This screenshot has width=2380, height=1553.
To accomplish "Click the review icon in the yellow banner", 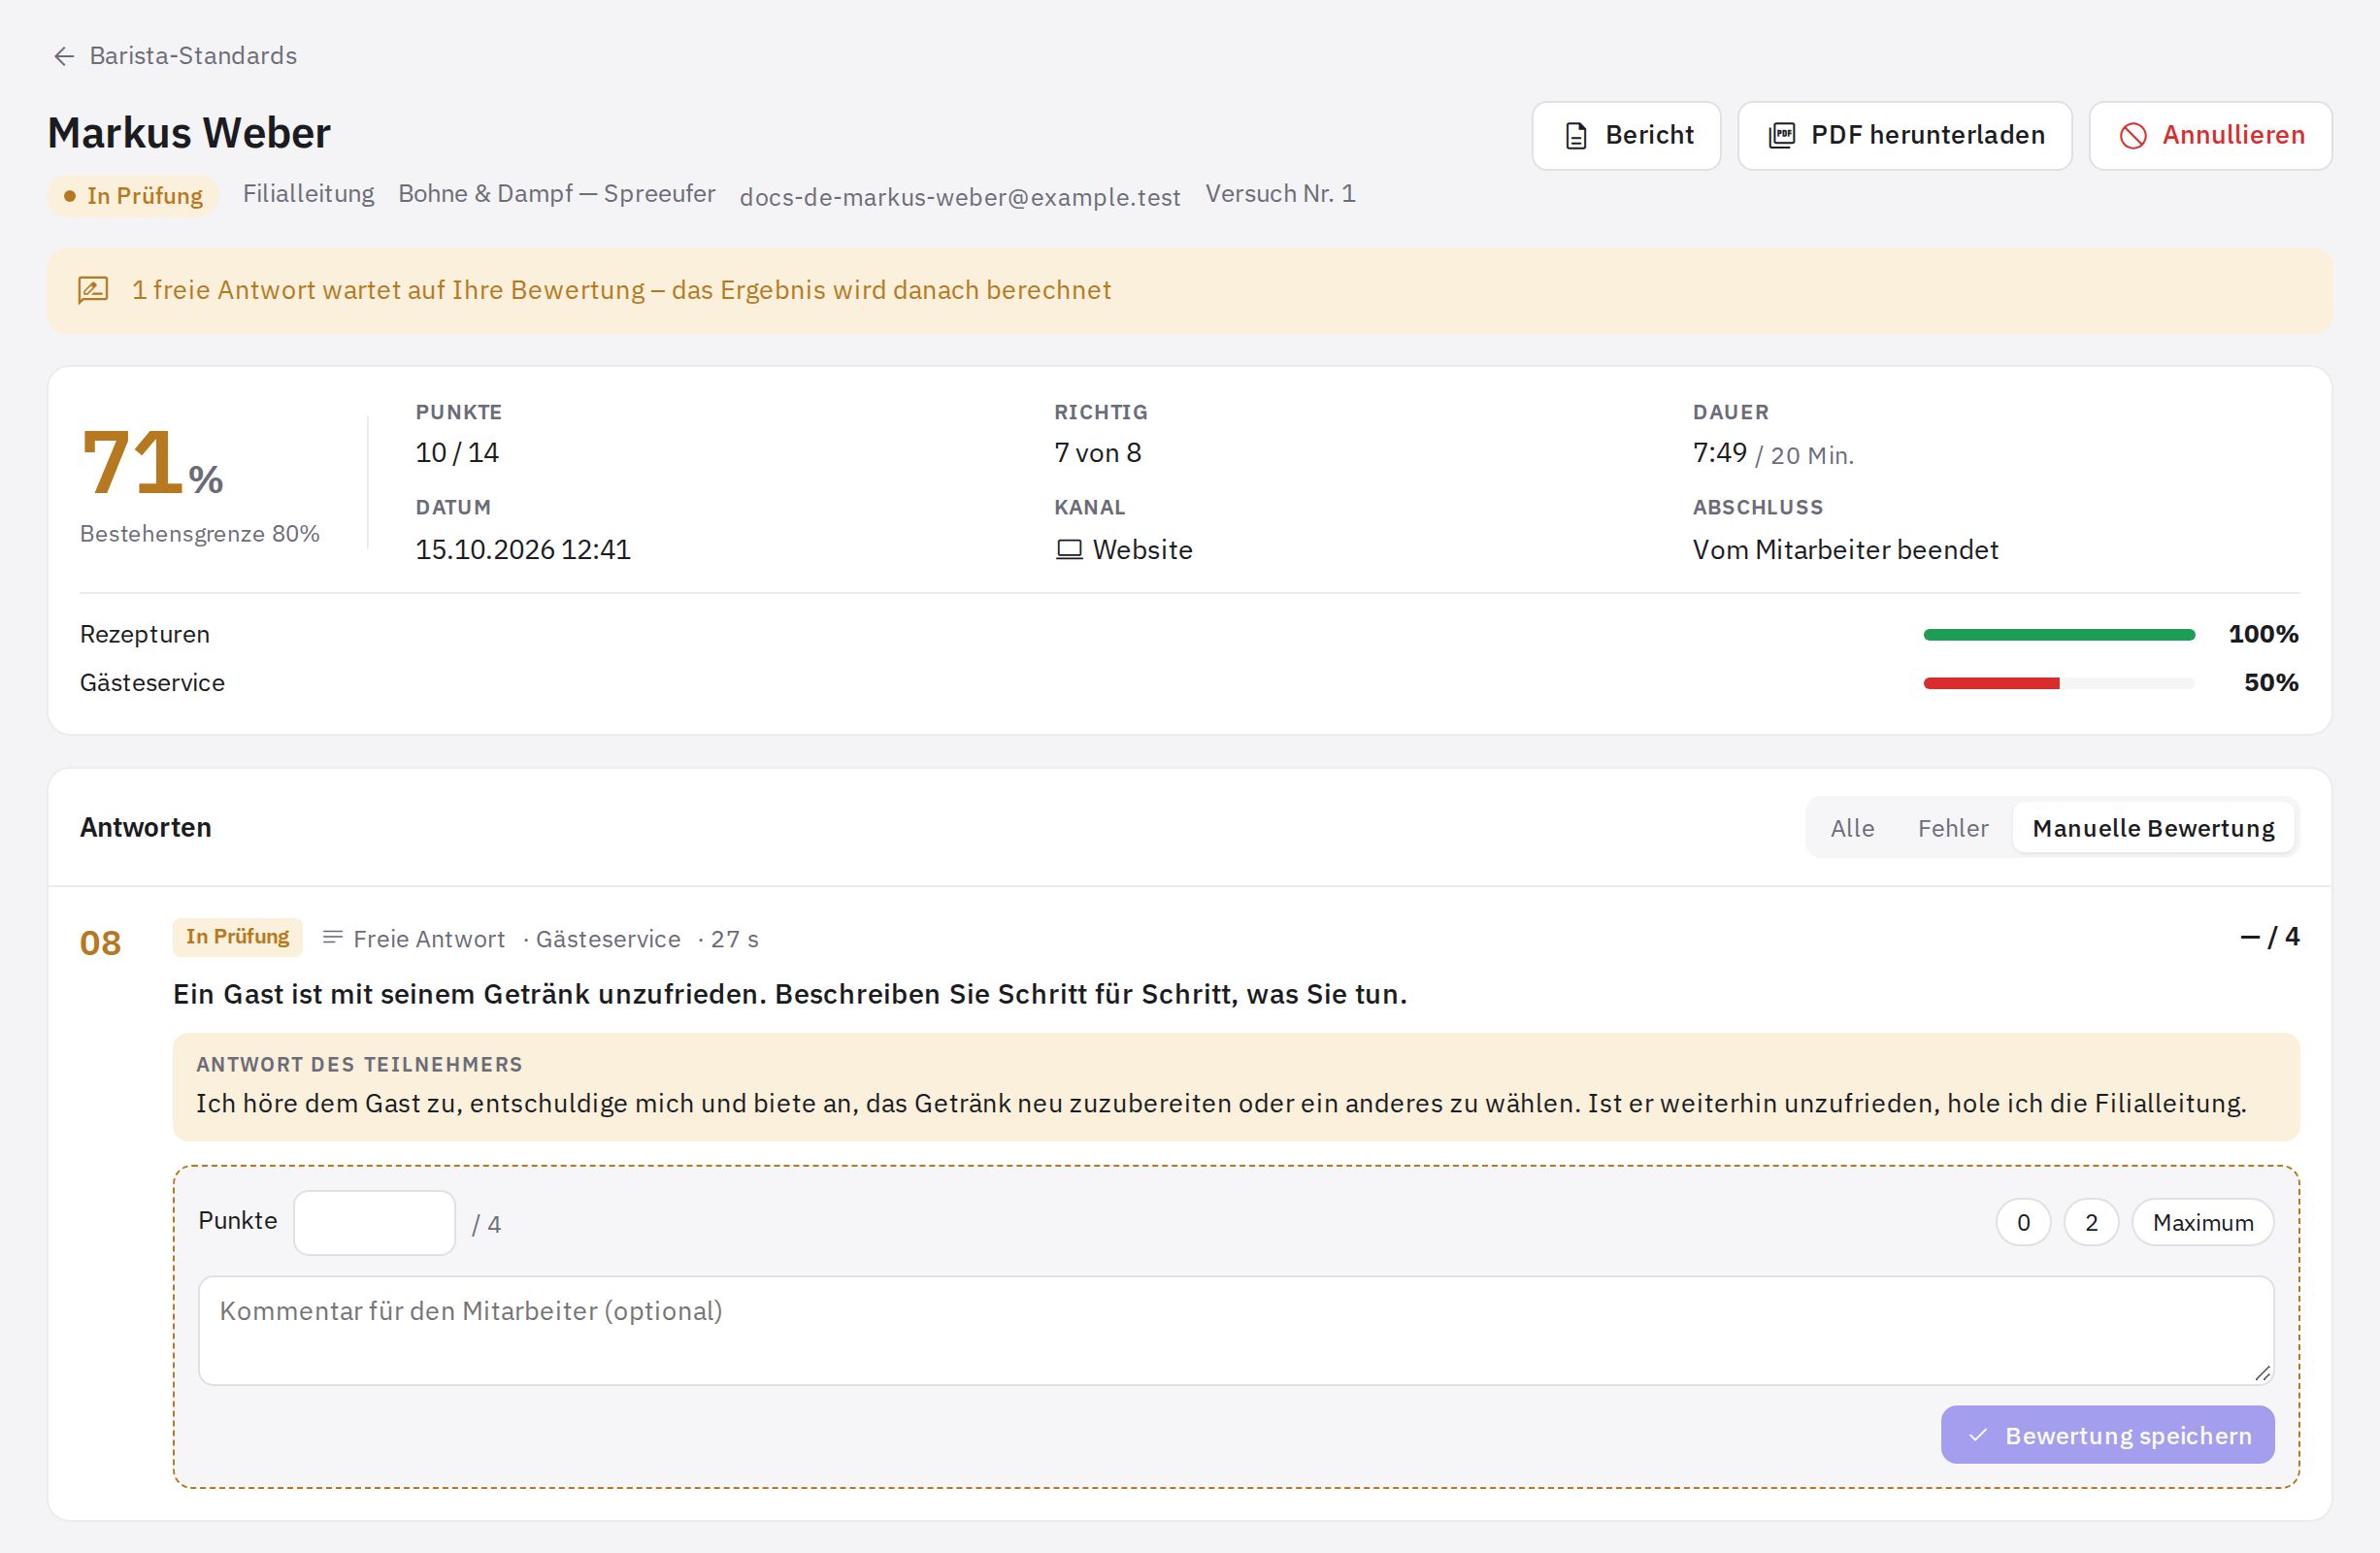I will [x=93, y=290].
